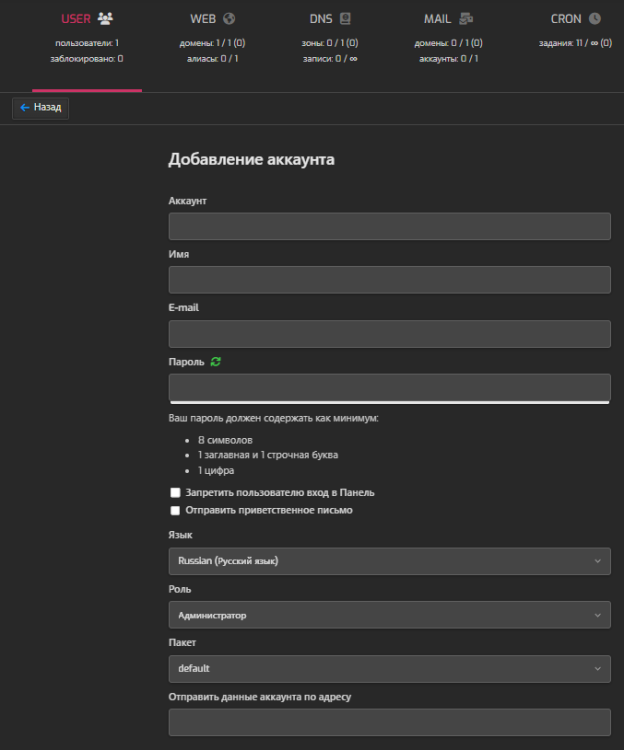Check Отправить приветственное письмо option
Viewport: 624px width, 750px height.
click(175, 510)
